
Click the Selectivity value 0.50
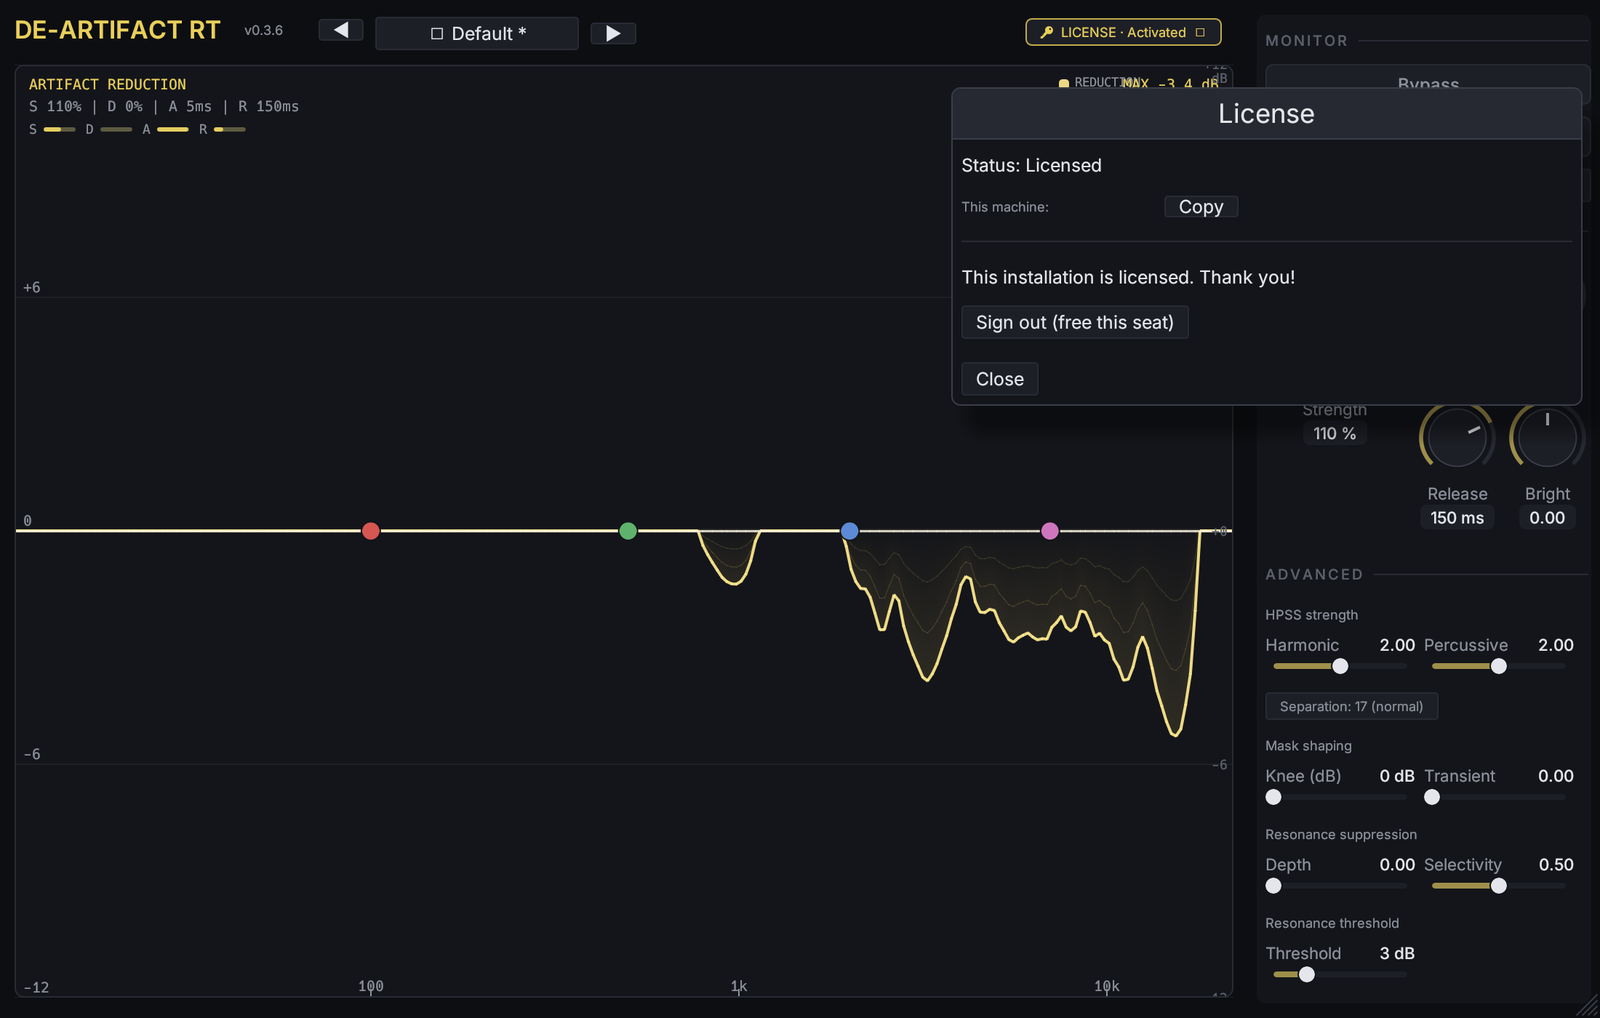[1556, 865]
